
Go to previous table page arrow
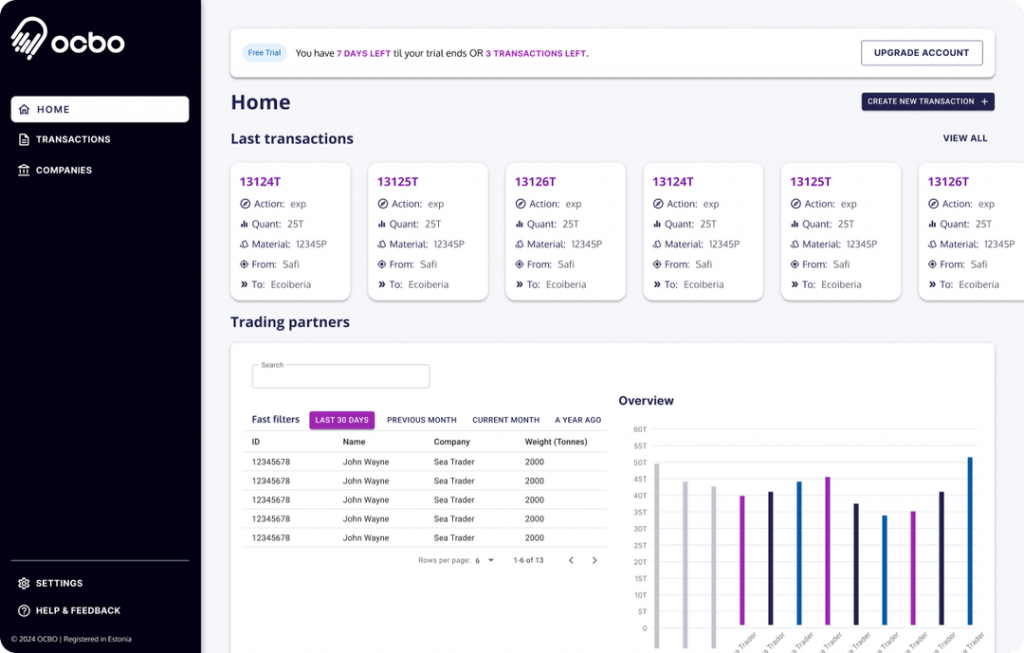pyautogui.click(x=571, y=561)
